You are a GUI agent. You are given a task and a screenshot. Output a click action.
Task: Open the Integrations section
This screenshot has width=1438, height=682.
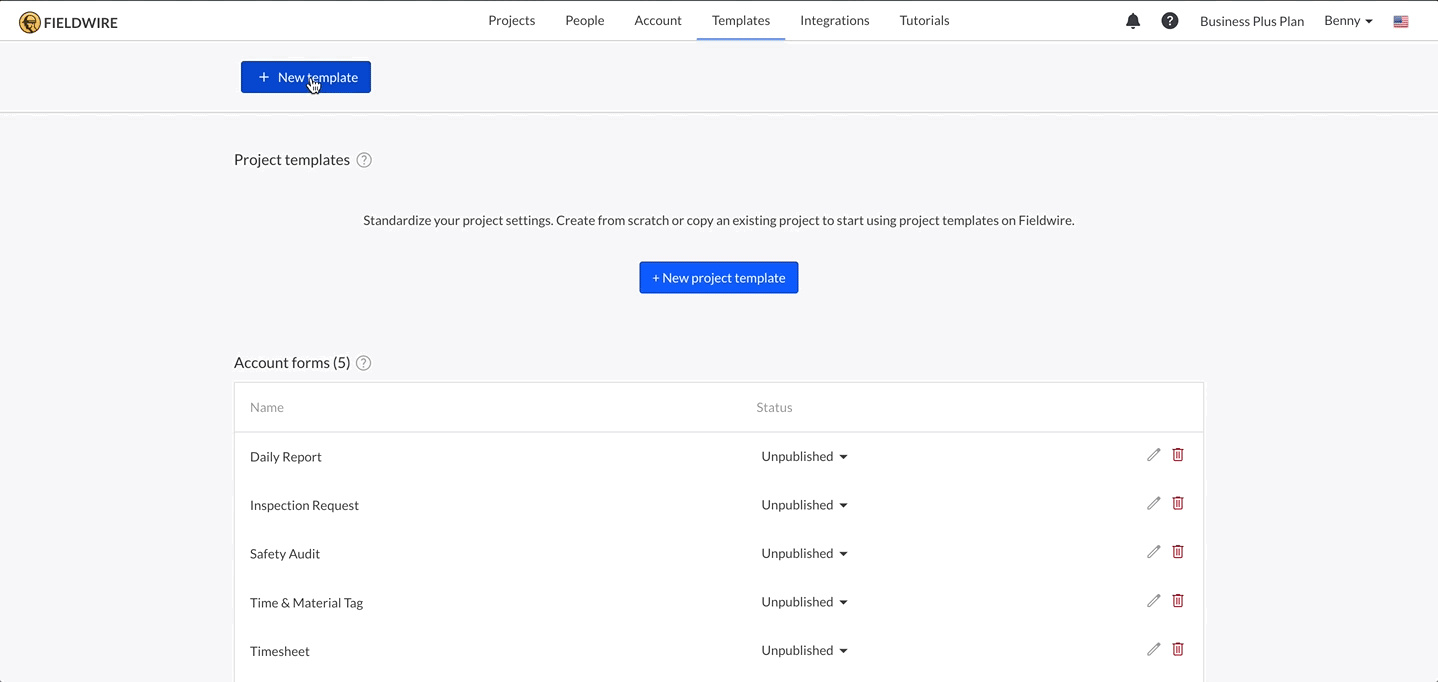[834, 20]
